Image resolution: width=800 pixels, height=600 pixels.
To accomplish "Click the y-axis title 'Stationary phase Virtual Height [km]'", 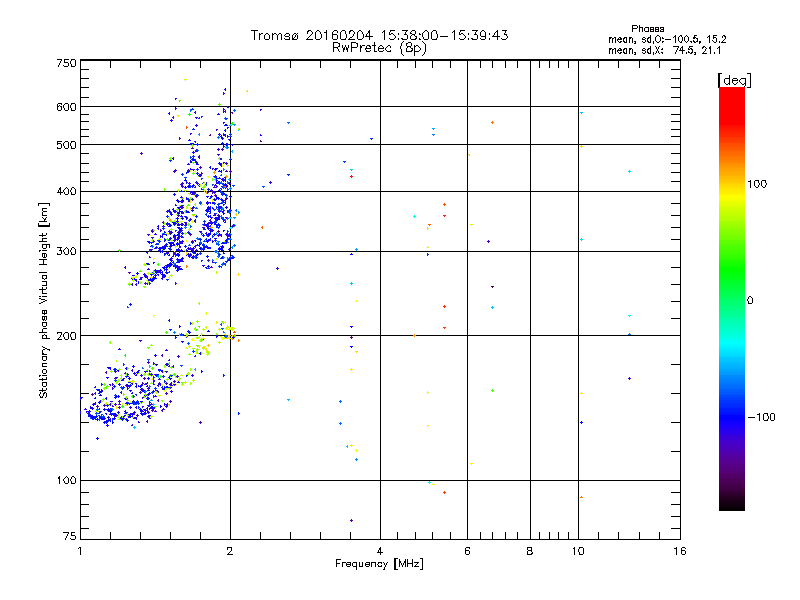I will [x=44, y=300].
